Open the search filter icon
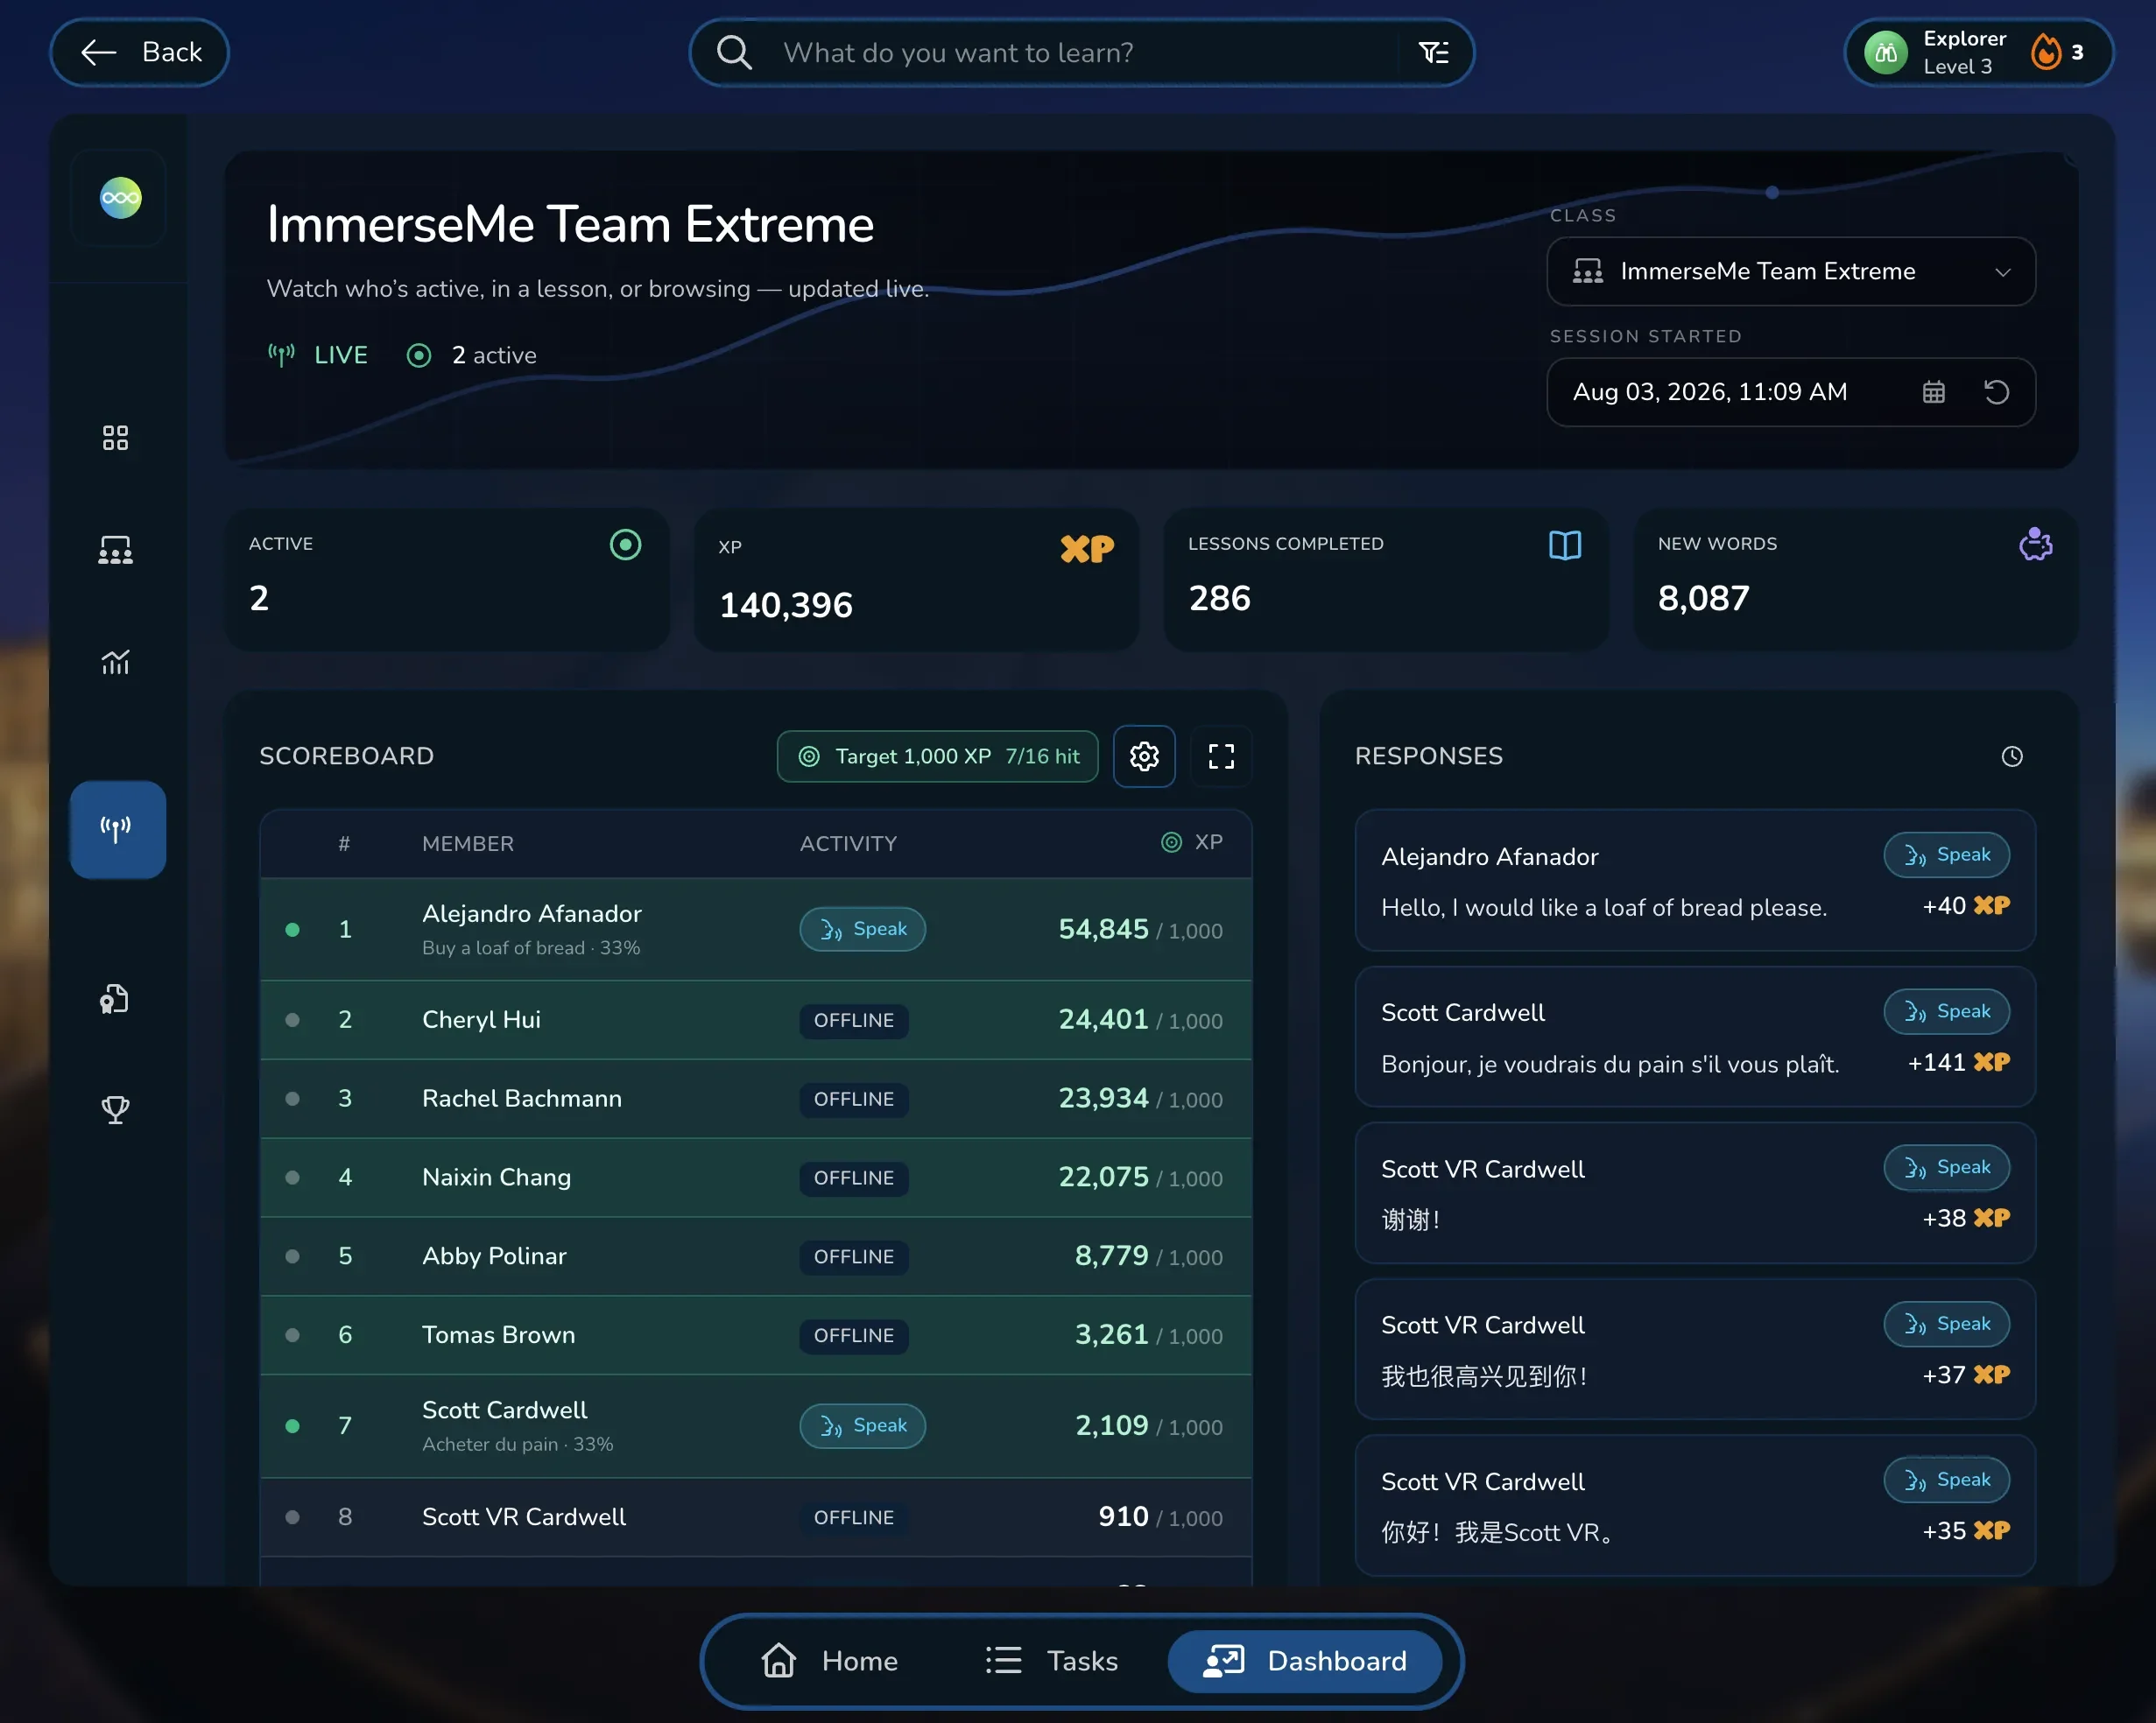The height and width of the screenshot is (1723, 2156). [x=1433, y=52]
